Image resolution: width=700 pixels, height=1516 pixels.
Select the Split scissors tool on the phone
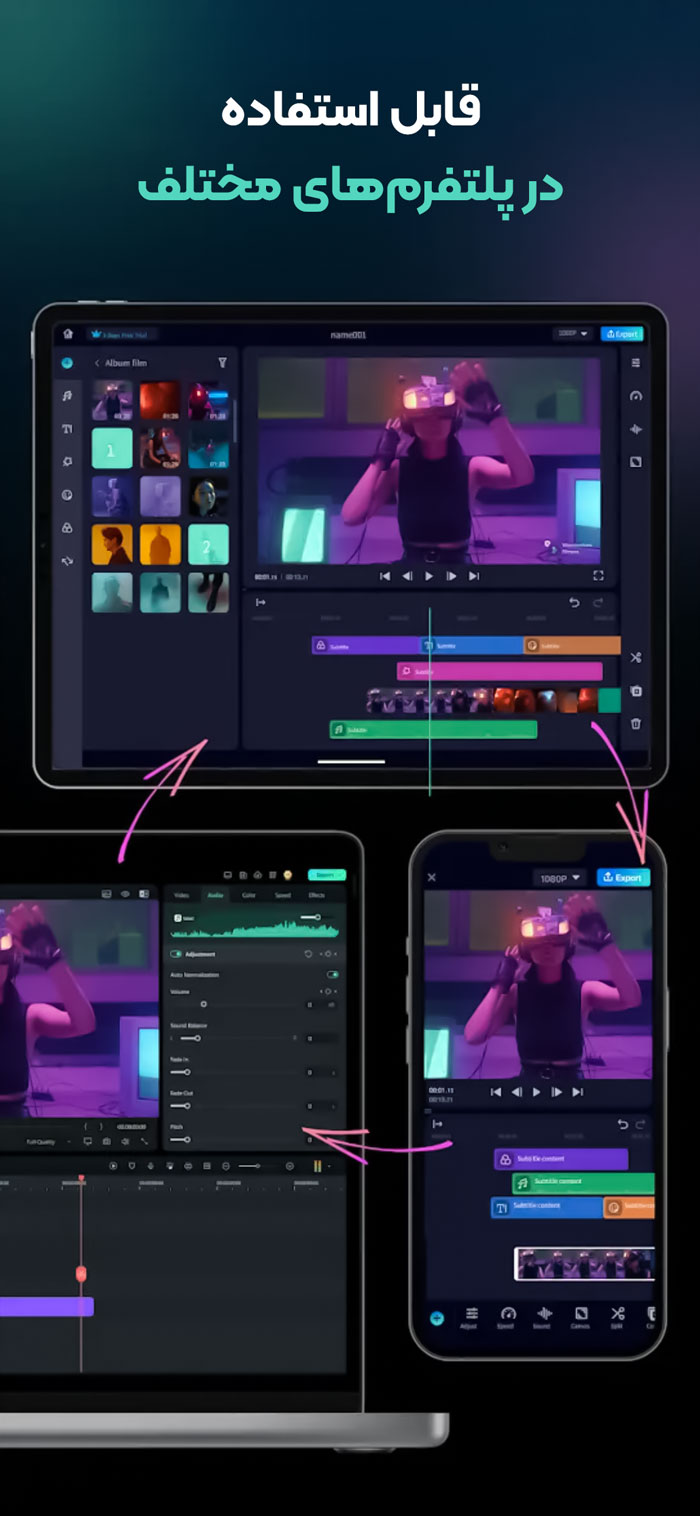point(617,1314)
